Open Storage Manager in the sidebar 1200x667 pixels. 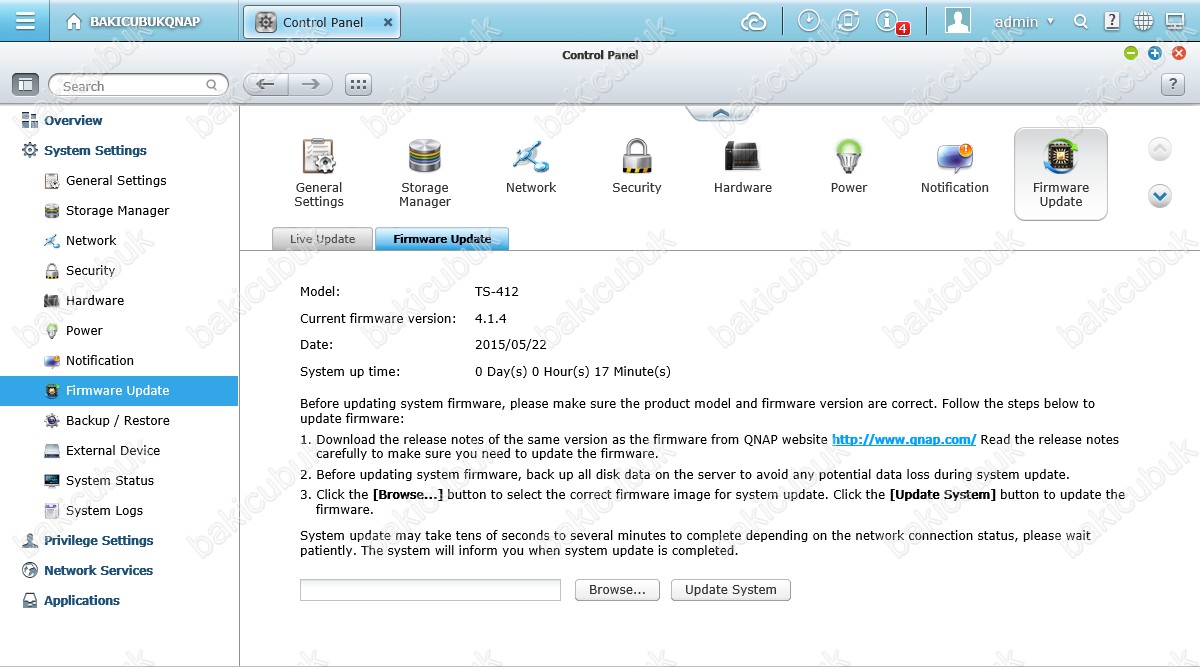point(117,210)
